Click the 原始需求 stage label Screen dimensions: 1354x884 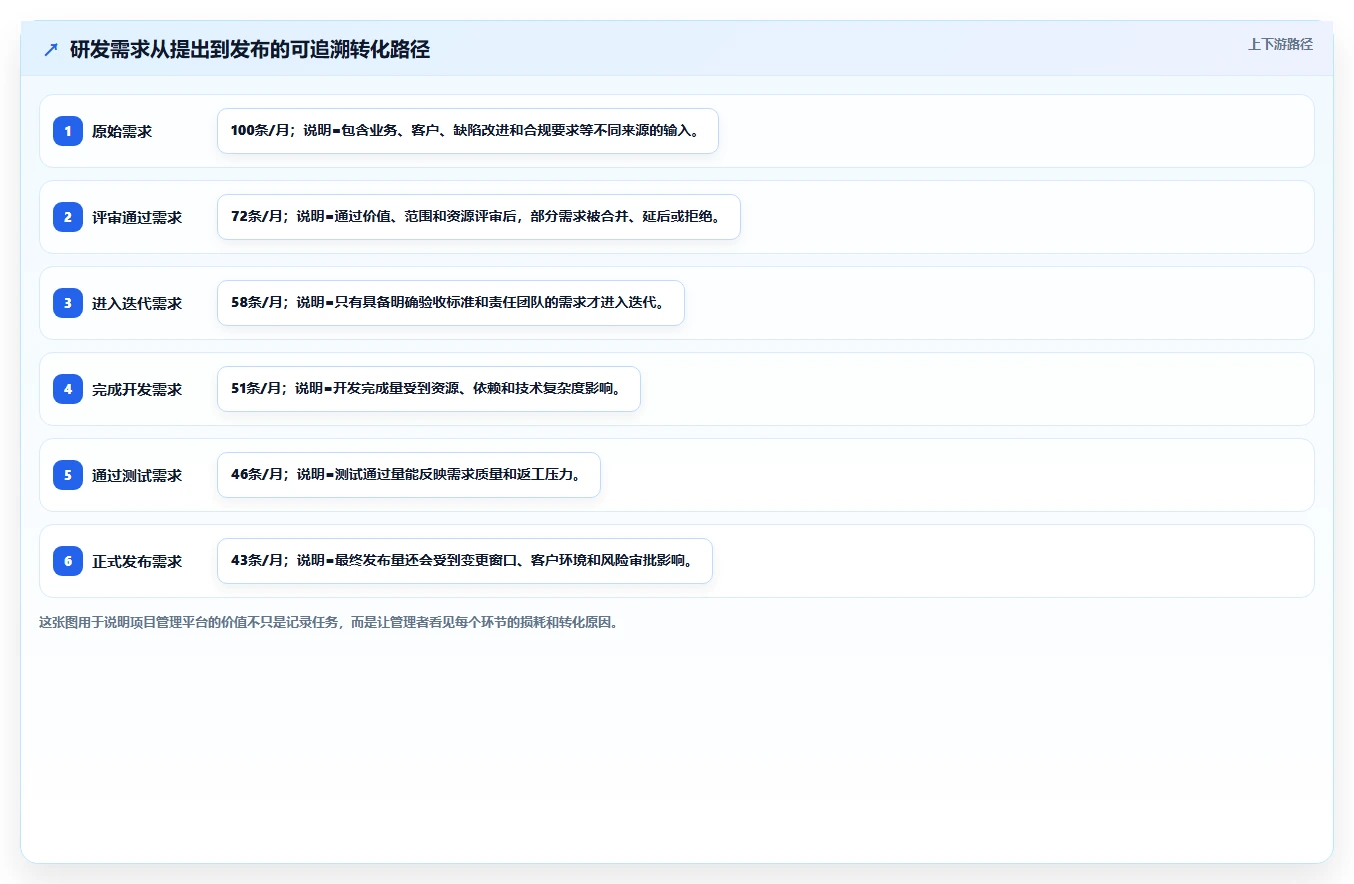tap(122, 131)
